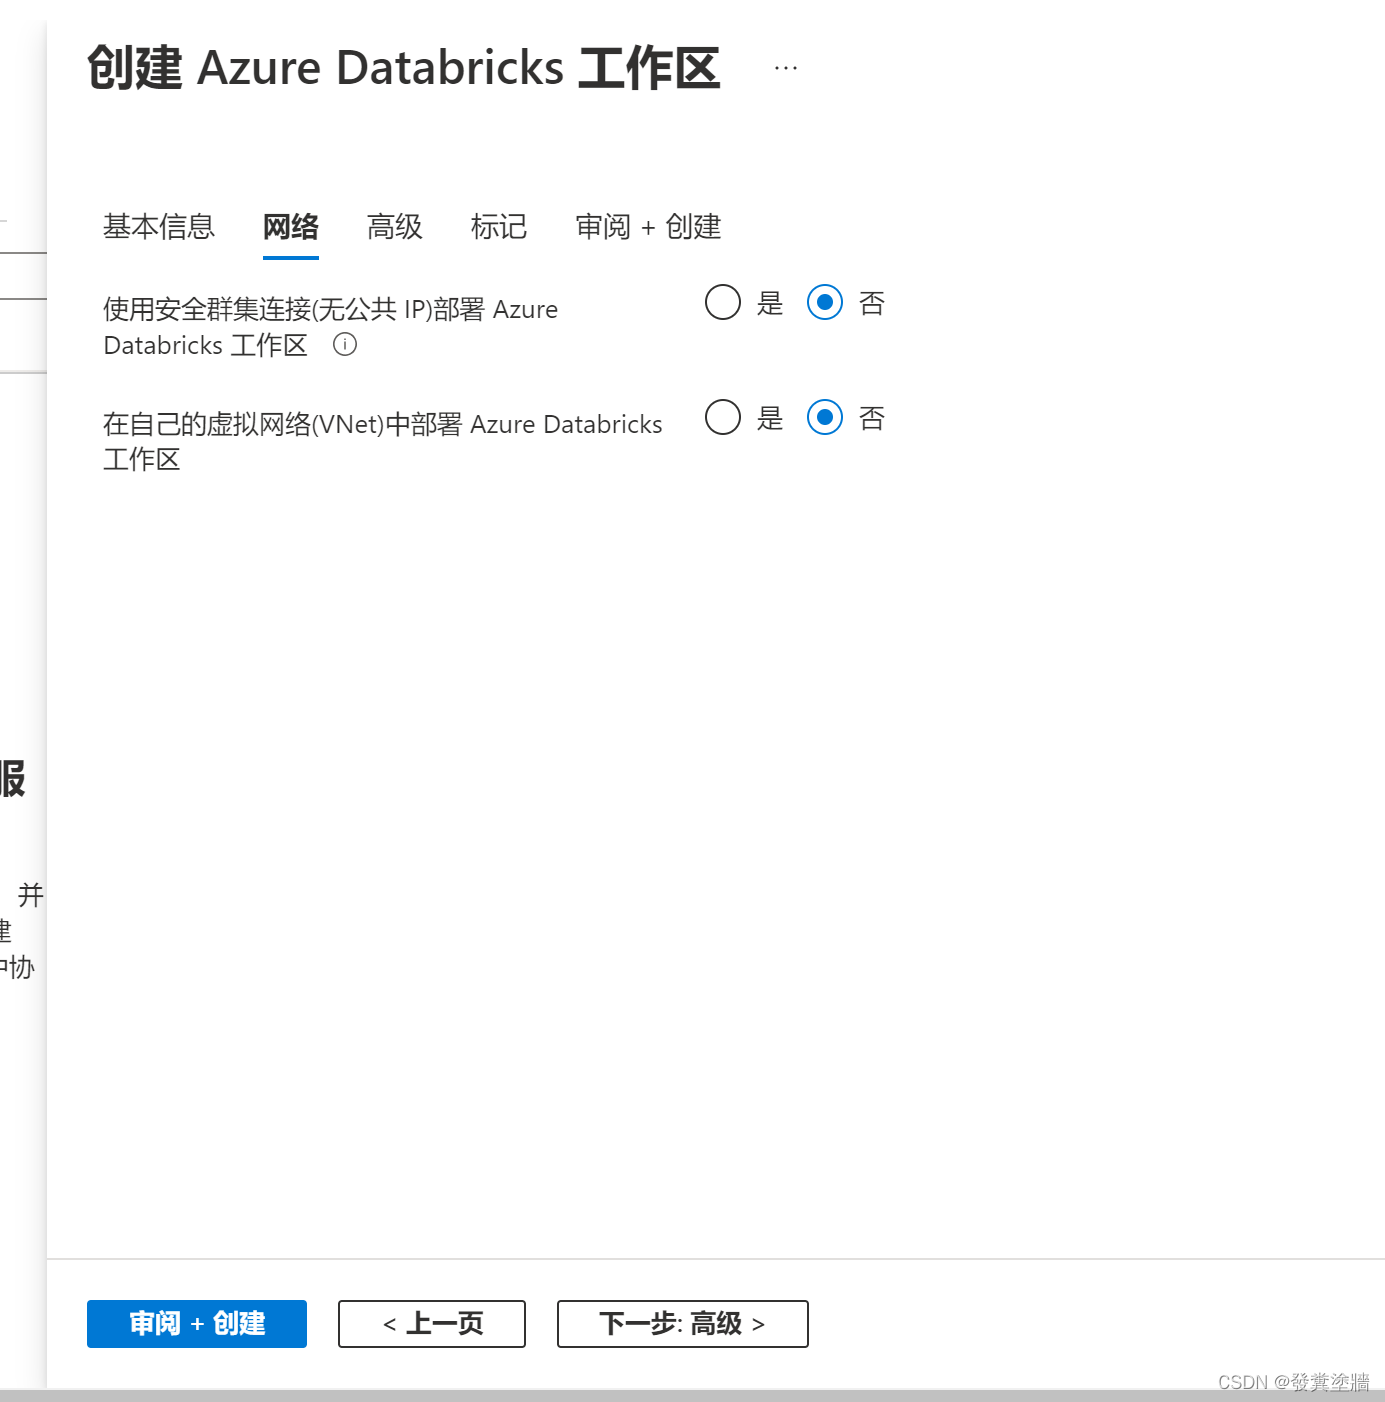Proceed with 下一步: 高级 button
Image resolution: width=1385 pixels, height=1402 pixels.
pyautogui.click(x=683, y=1324)
